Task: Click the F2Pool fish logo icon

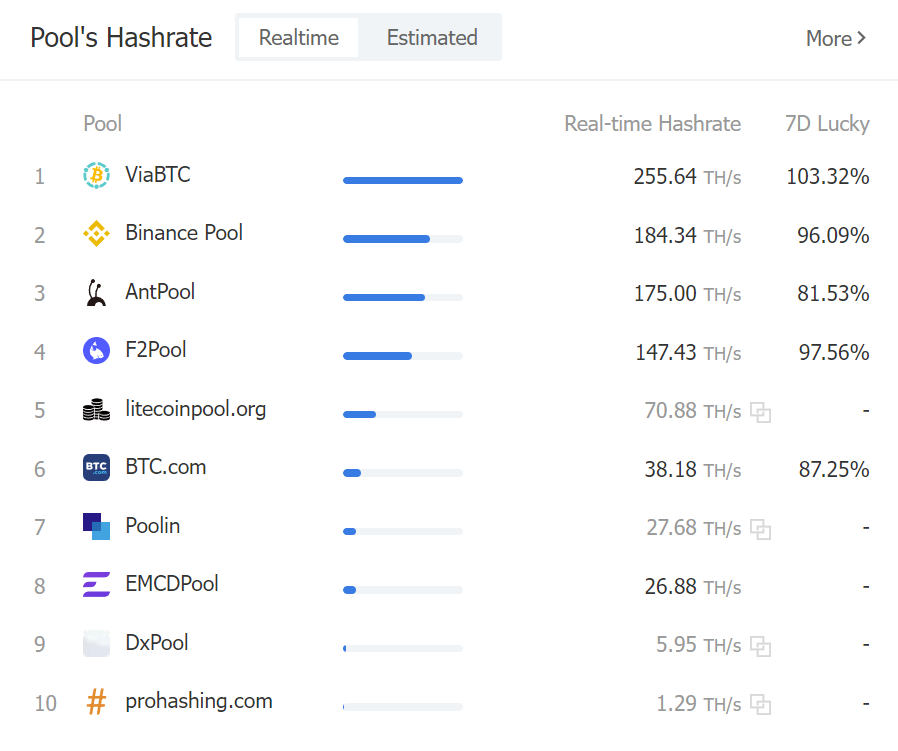Action: tap(96, 351)
